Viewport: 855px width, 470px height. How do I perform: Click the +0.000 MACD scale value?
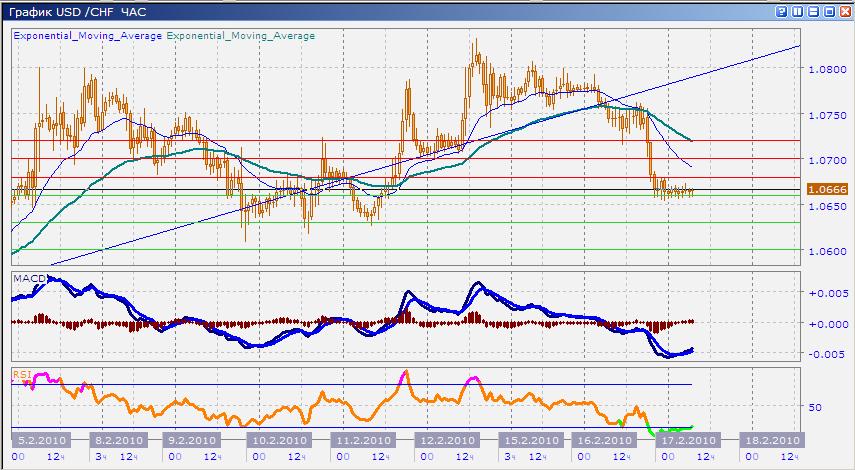(x=828, y=324)
